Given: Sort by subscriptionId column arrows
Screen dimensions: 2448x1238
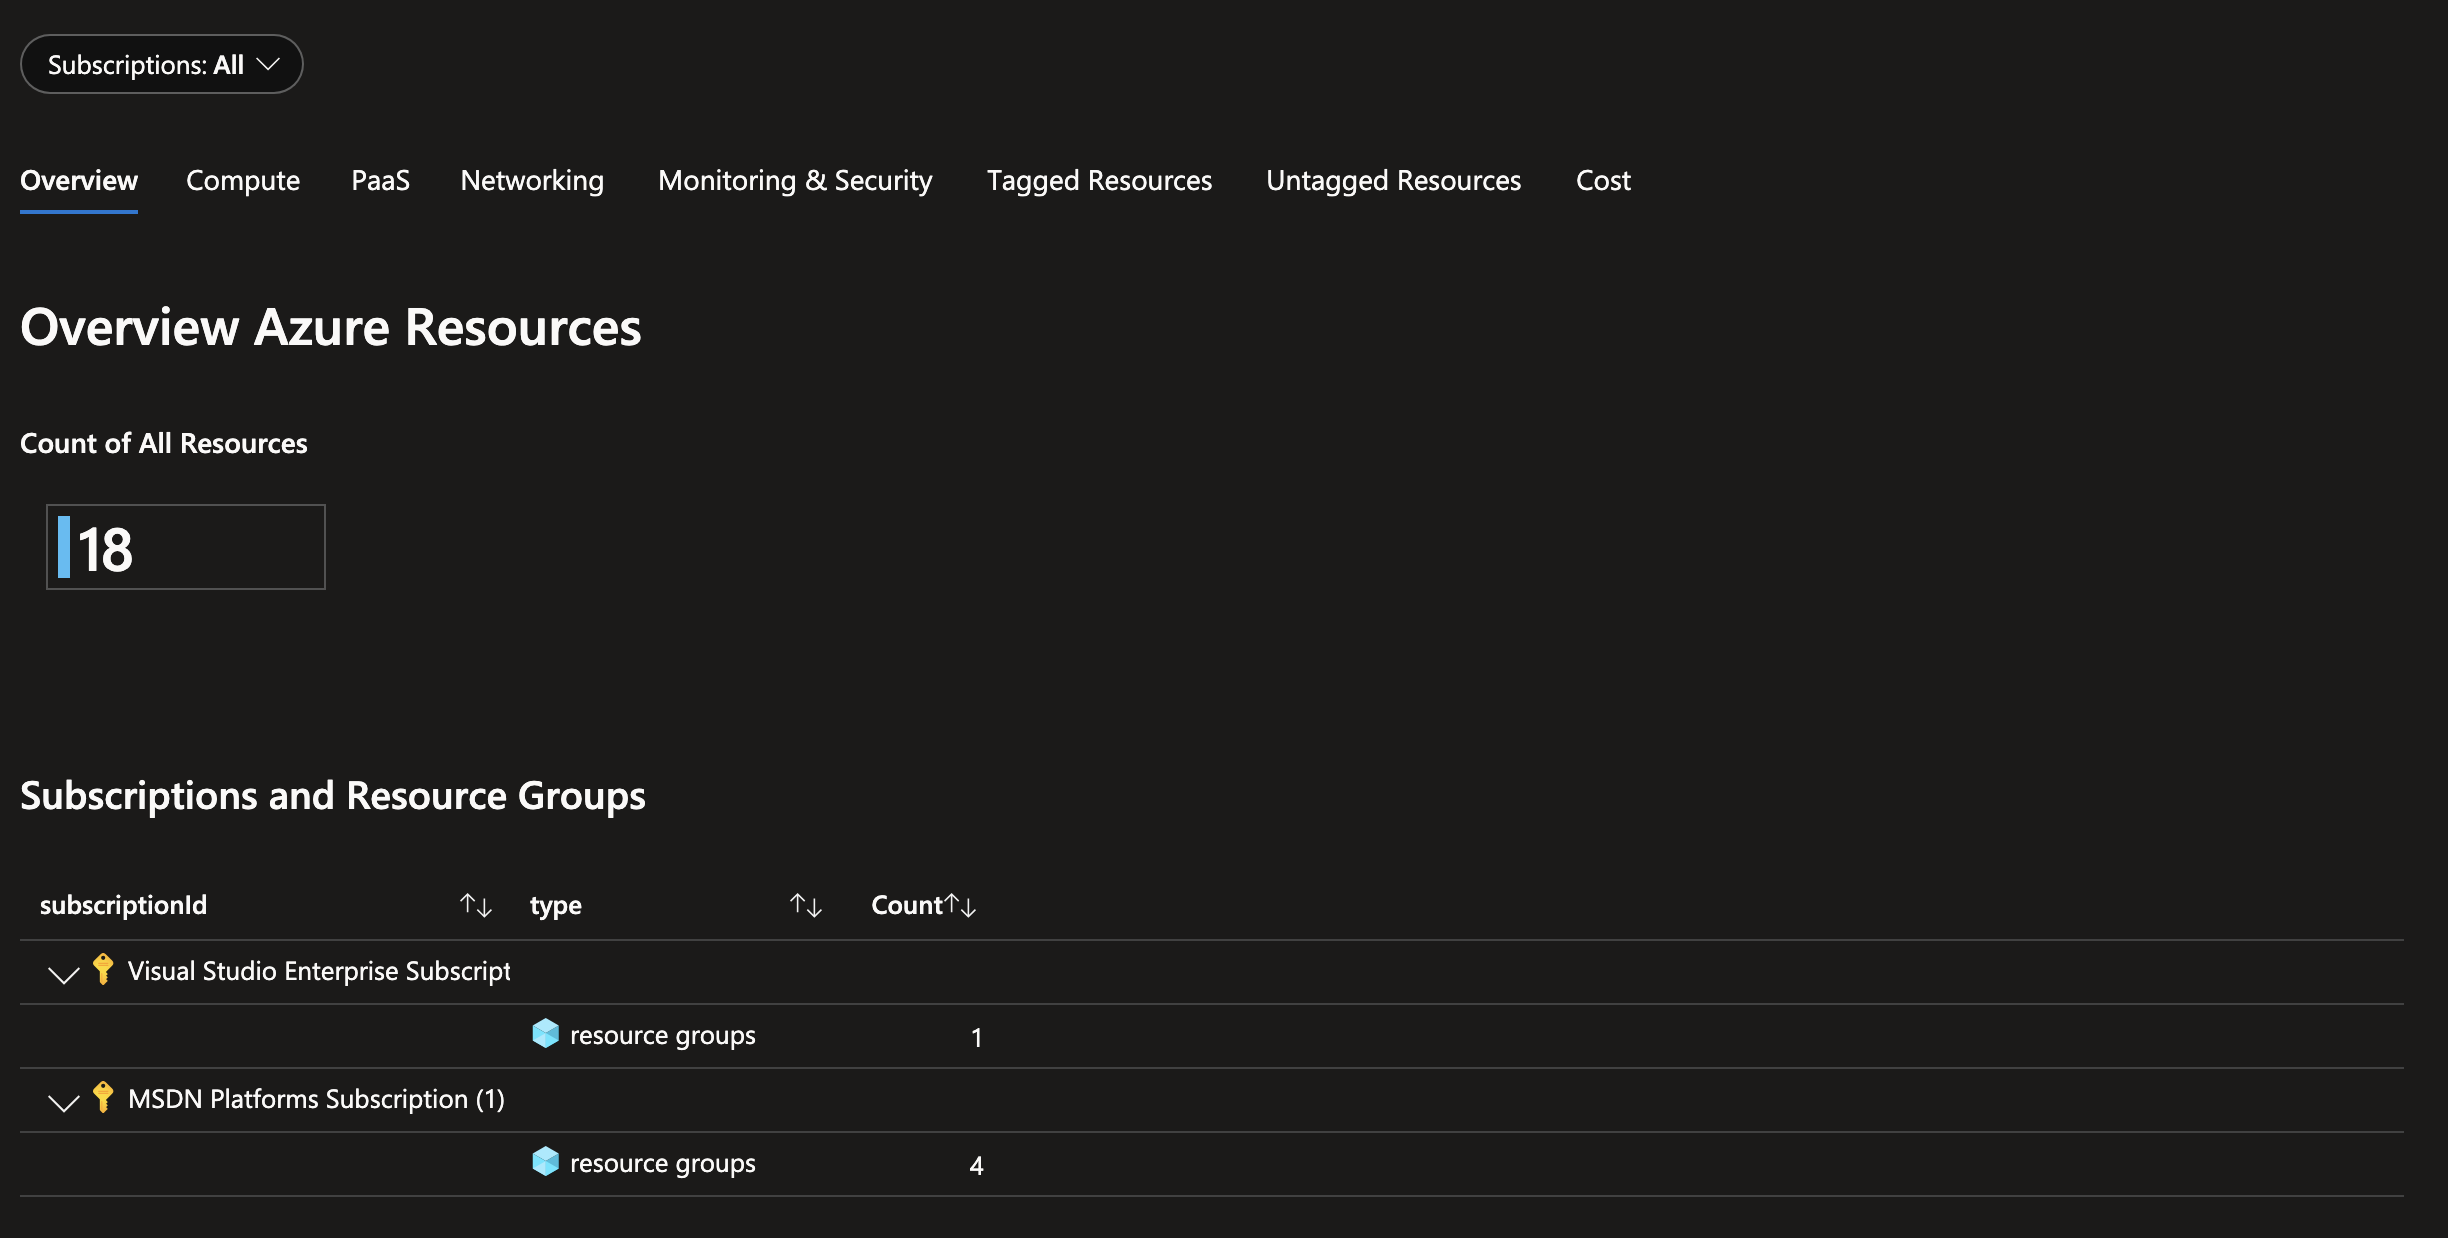Looking at the screenshot, I should pos(476,905).
